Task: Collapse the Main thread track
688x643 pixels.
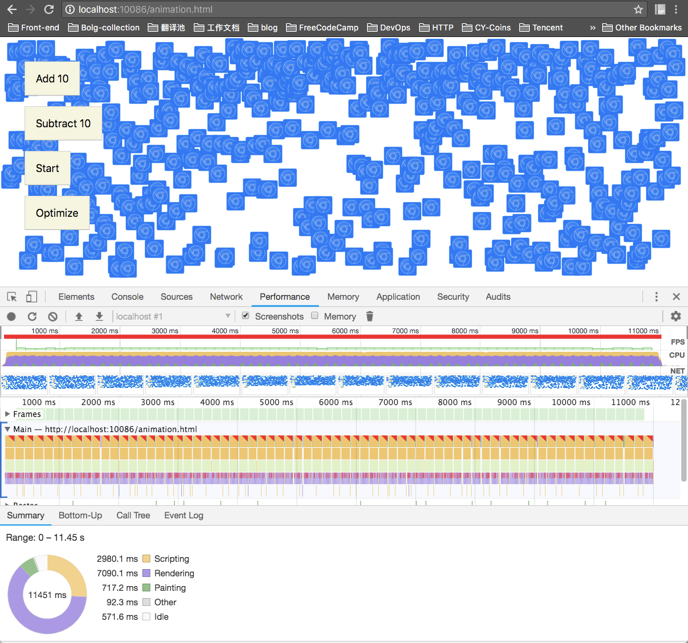Action: pos(7,429)
